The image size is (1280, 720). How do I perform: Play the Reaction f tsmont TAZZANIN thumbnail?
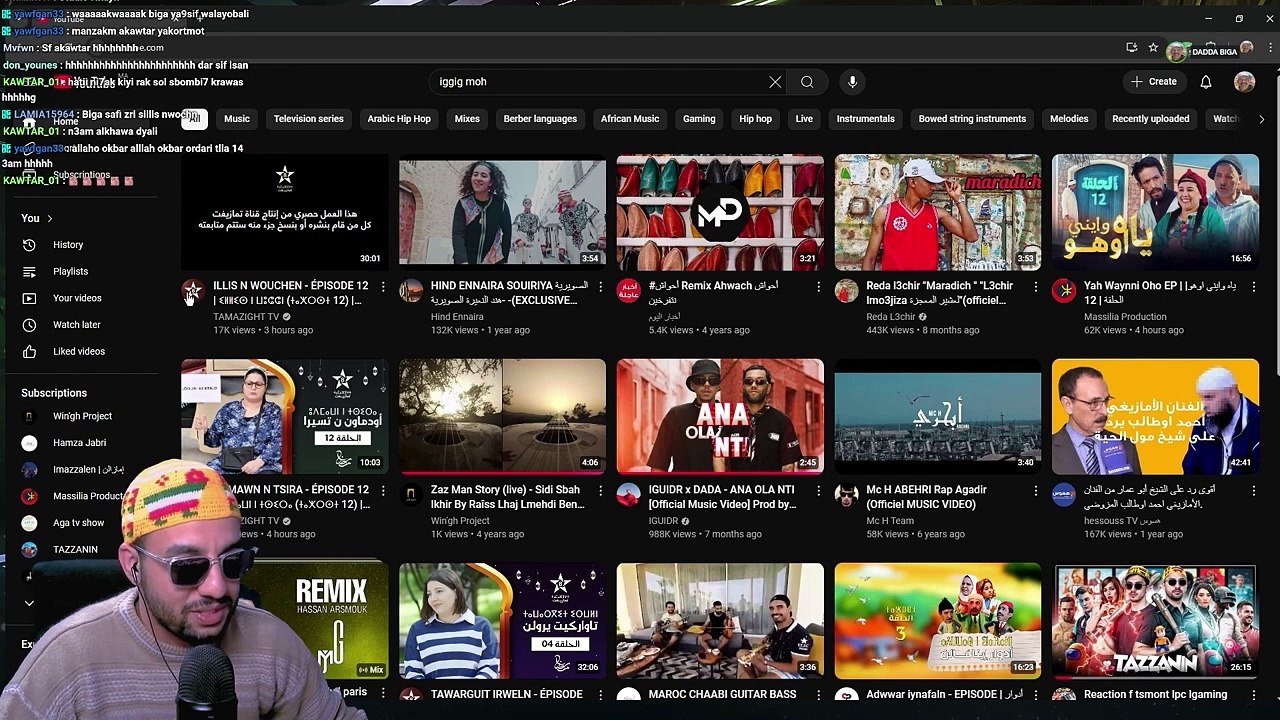coord(1155,621)
